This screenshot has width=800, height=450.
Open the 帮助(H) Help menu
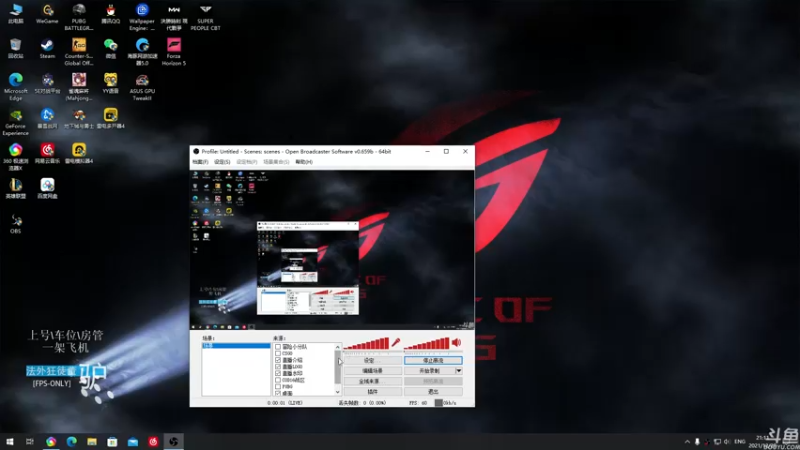click(x=304, y=162)
